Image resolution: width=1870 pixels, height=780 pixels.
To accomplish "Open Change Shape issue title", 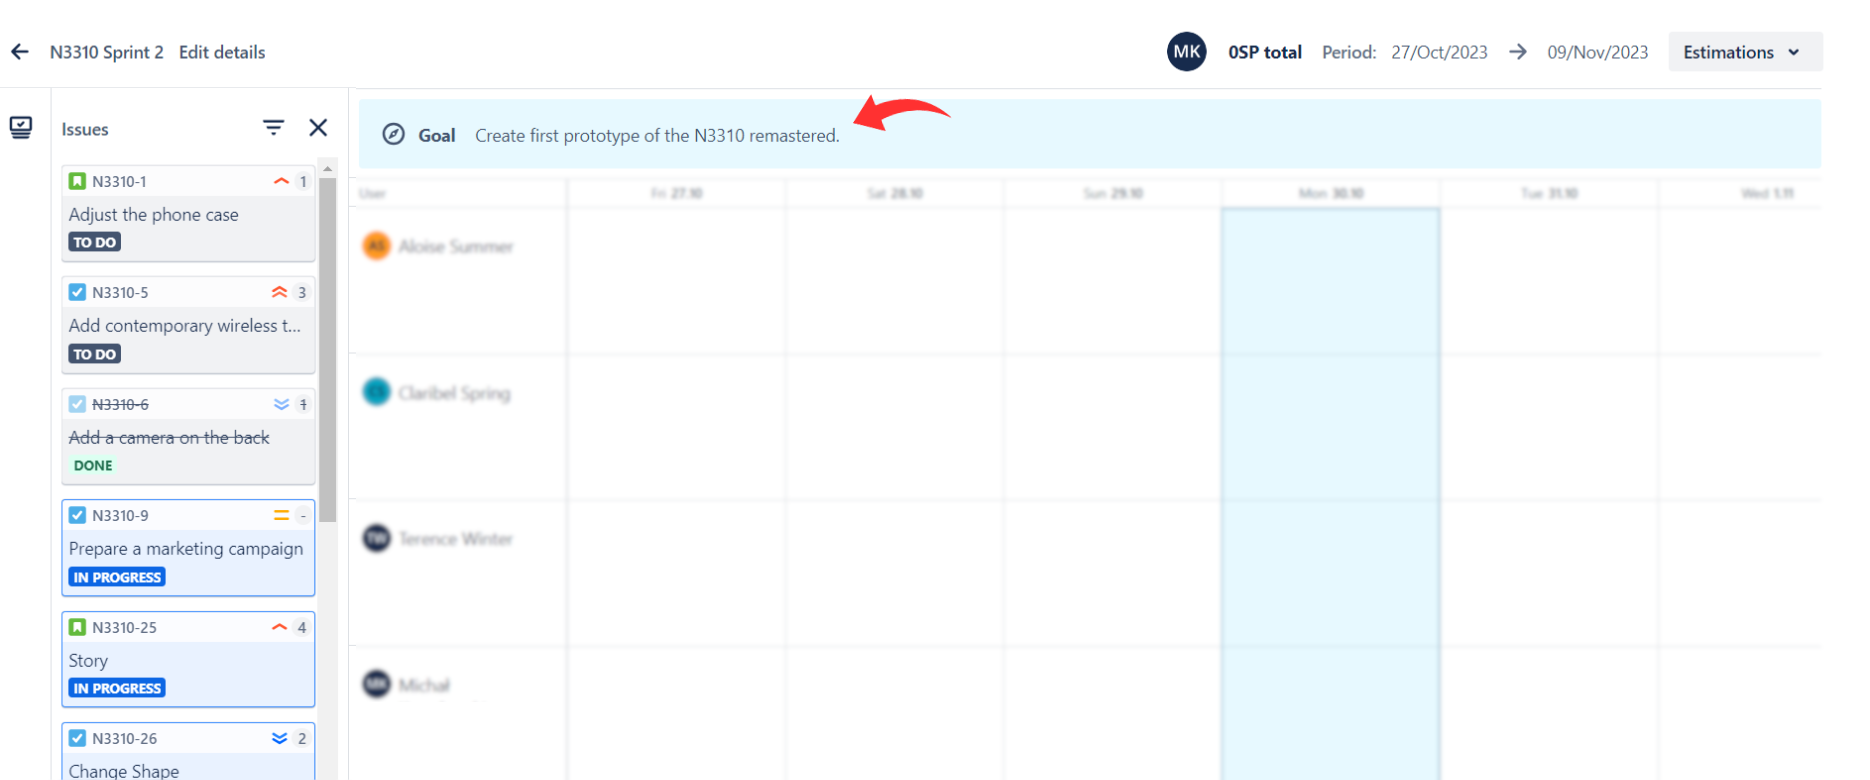I will coord(124,771).
